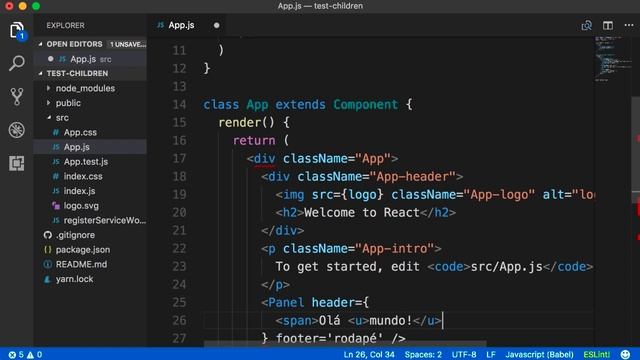This screenshot has width=640, height=360.
Task: Open the editor More Actions ellipsis
Action: (x=629, y=25)
